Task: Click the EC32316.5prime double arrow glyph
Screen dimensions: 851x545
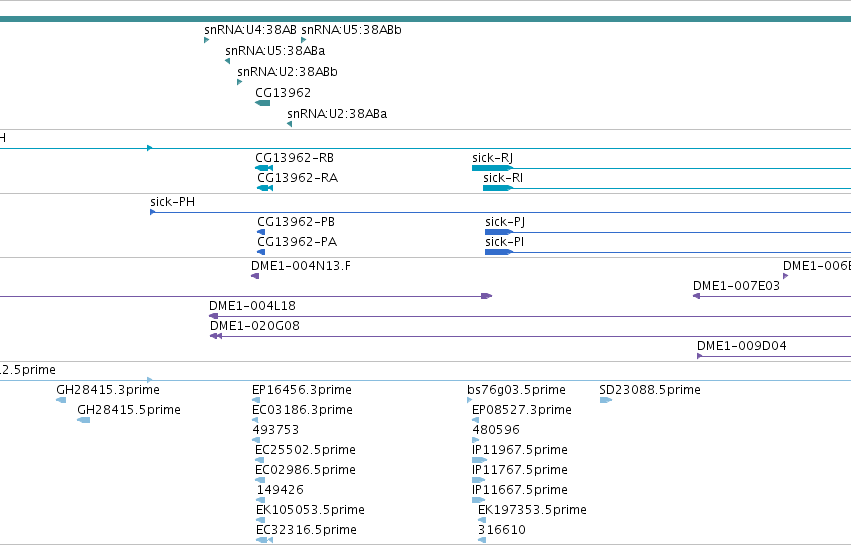Action: (264, 540)
